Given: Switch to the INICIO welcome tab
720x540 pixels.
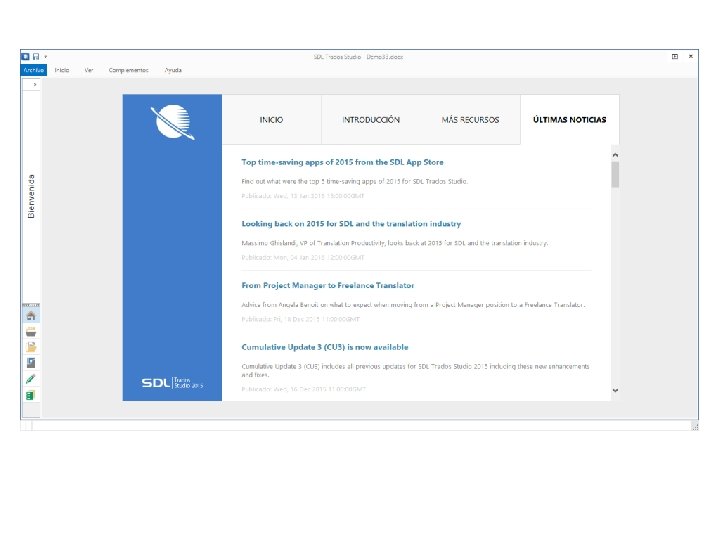Looking at the screenshot, I should pyautogui.click(x=271, y=120).
